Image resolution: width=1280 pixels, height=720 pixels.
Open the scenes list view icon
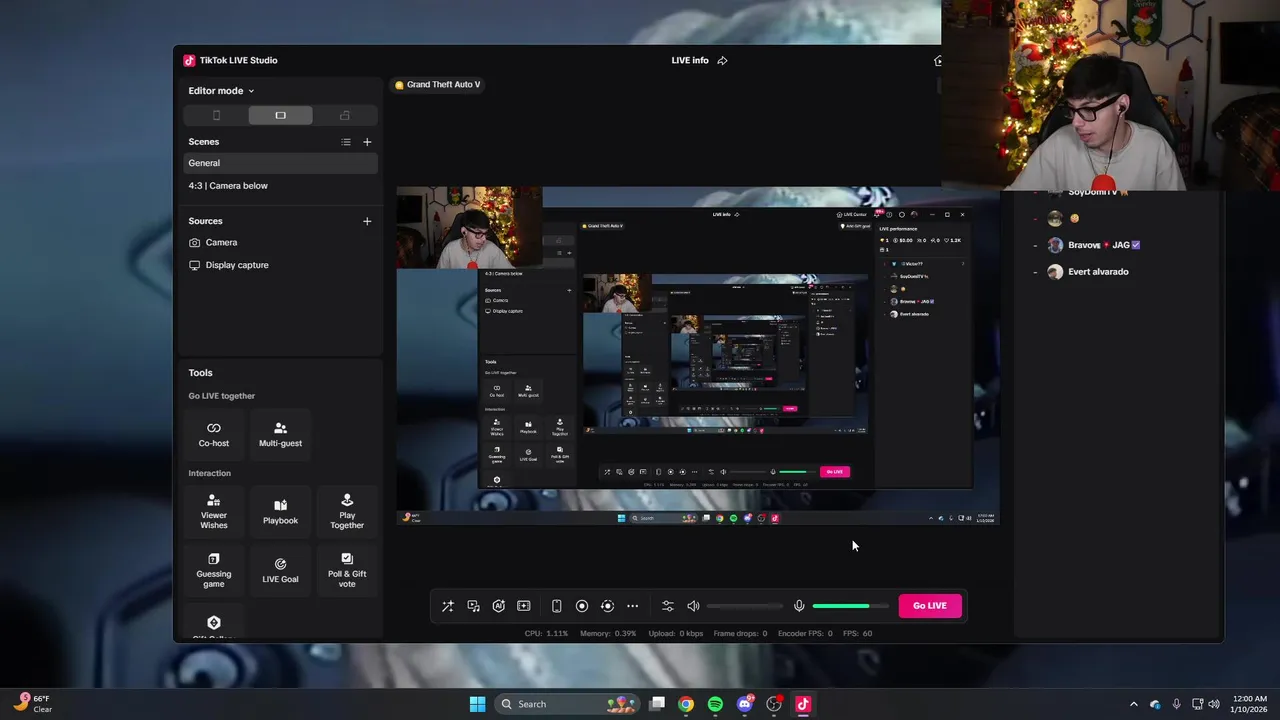click(x=346, y=142)
